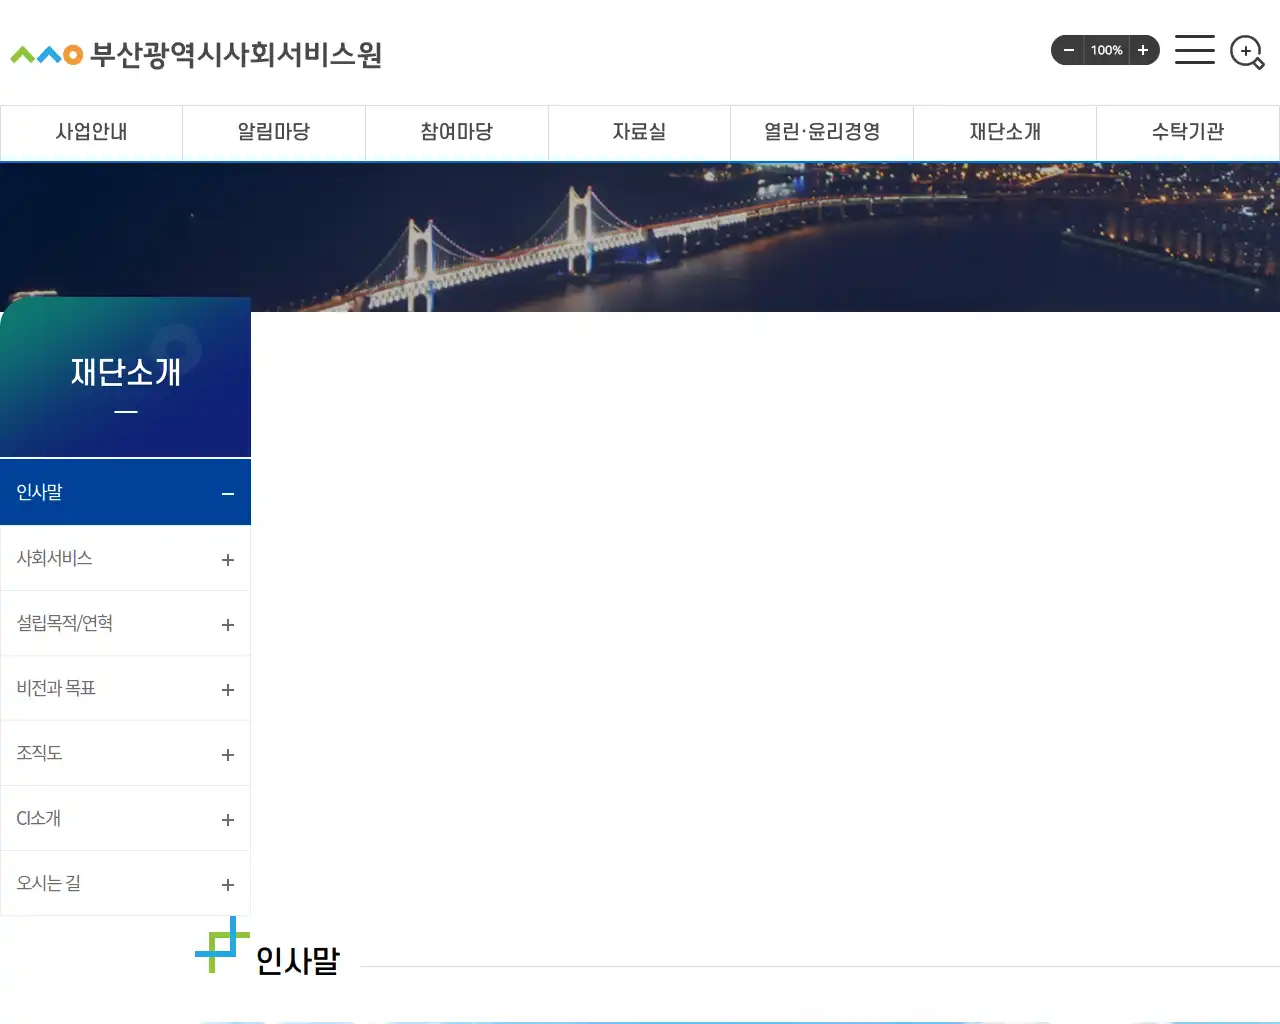The image size is (1280, 1024).
Task: Click the 수탁기관 link
Action: [1188, 131]
